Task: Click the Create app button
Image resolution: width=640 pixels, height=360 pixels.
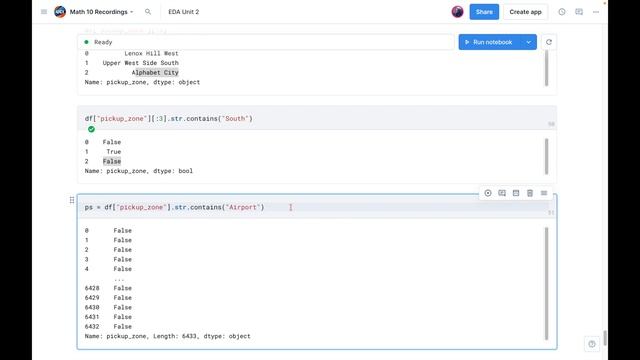Action: (525, 12)
